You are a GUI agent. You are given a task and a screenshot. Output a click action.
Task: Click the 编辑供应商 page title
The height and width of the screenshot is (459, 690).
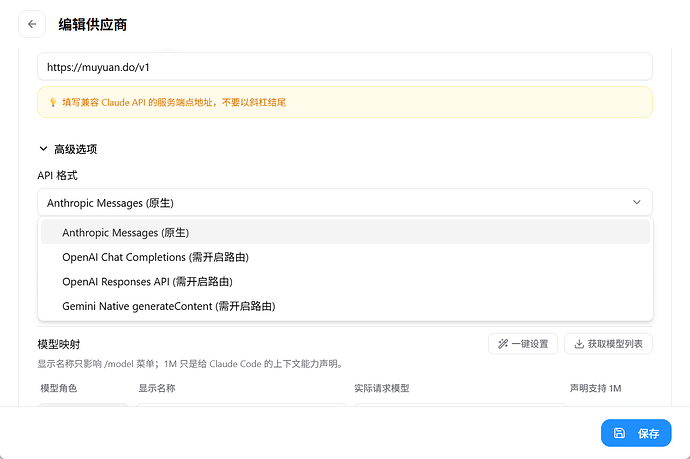pos(92,25)
